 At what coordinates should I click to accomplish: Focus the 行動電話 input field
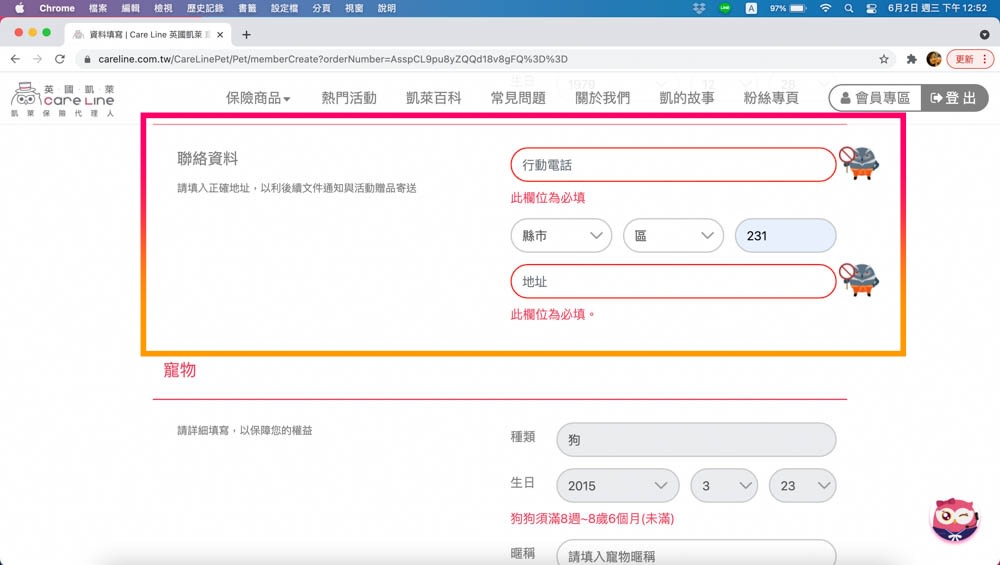[x=673, y=165]
